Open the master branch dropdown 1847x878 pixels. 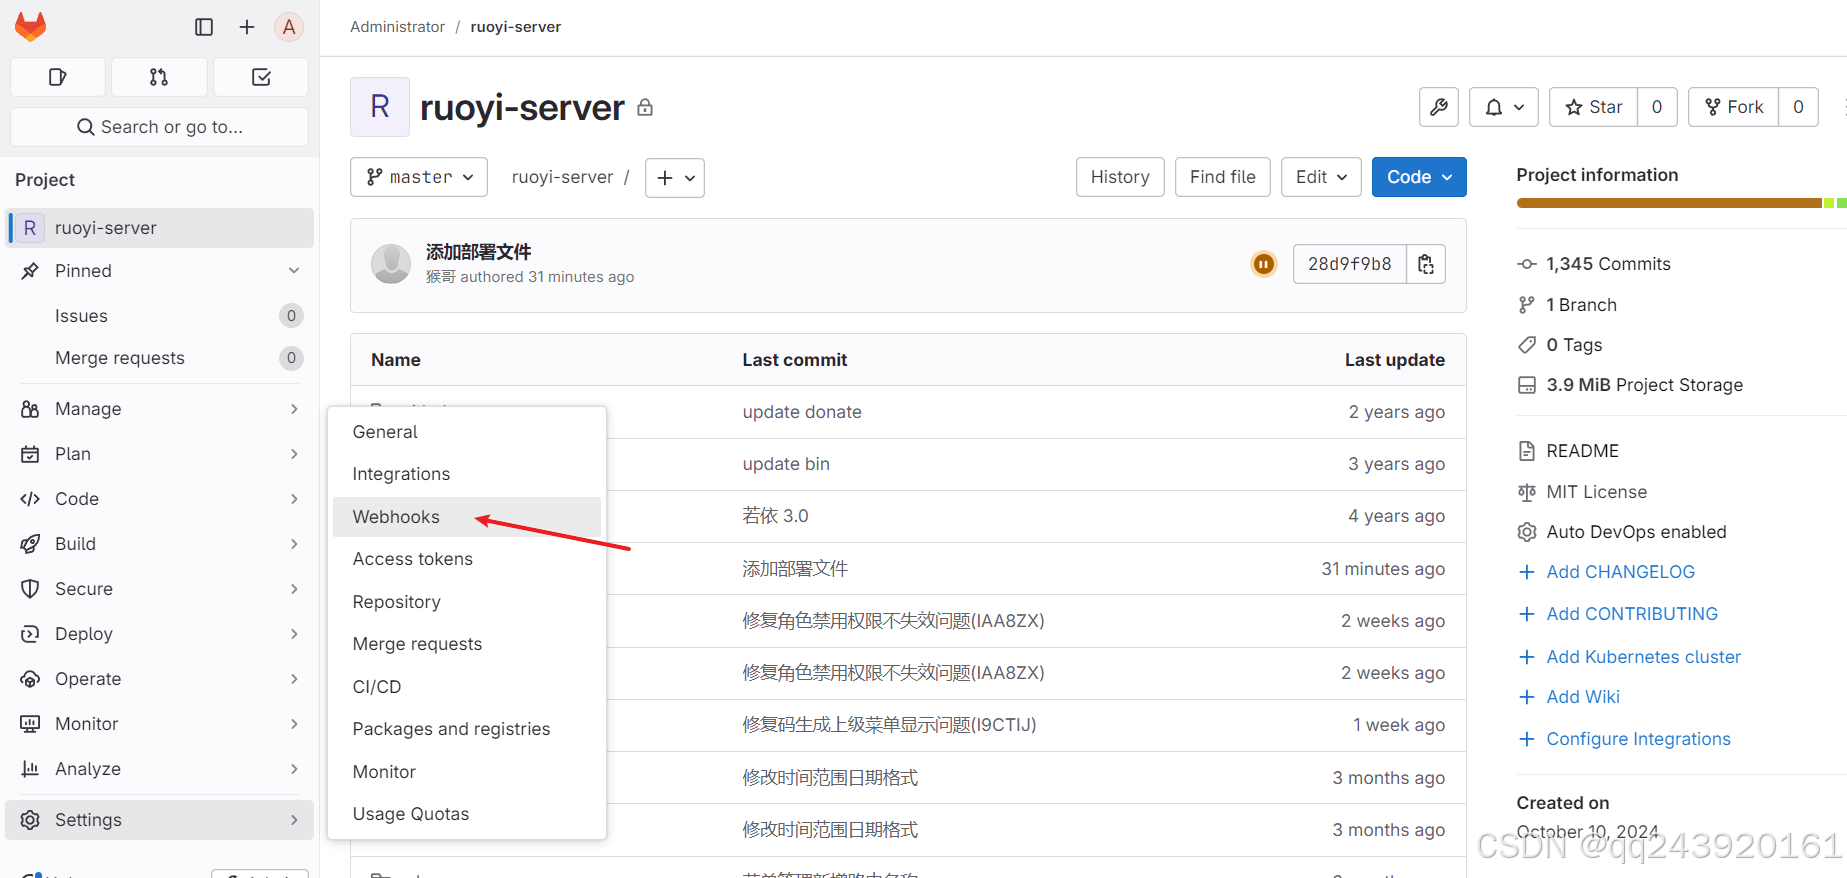pos(419,177)
